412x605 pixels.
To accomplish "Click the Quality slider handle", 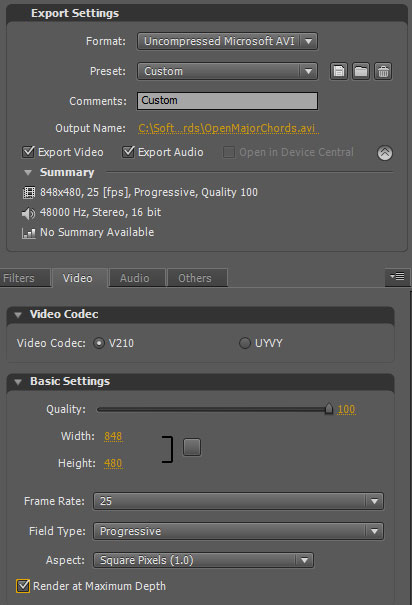I will [x=329, y=409].
